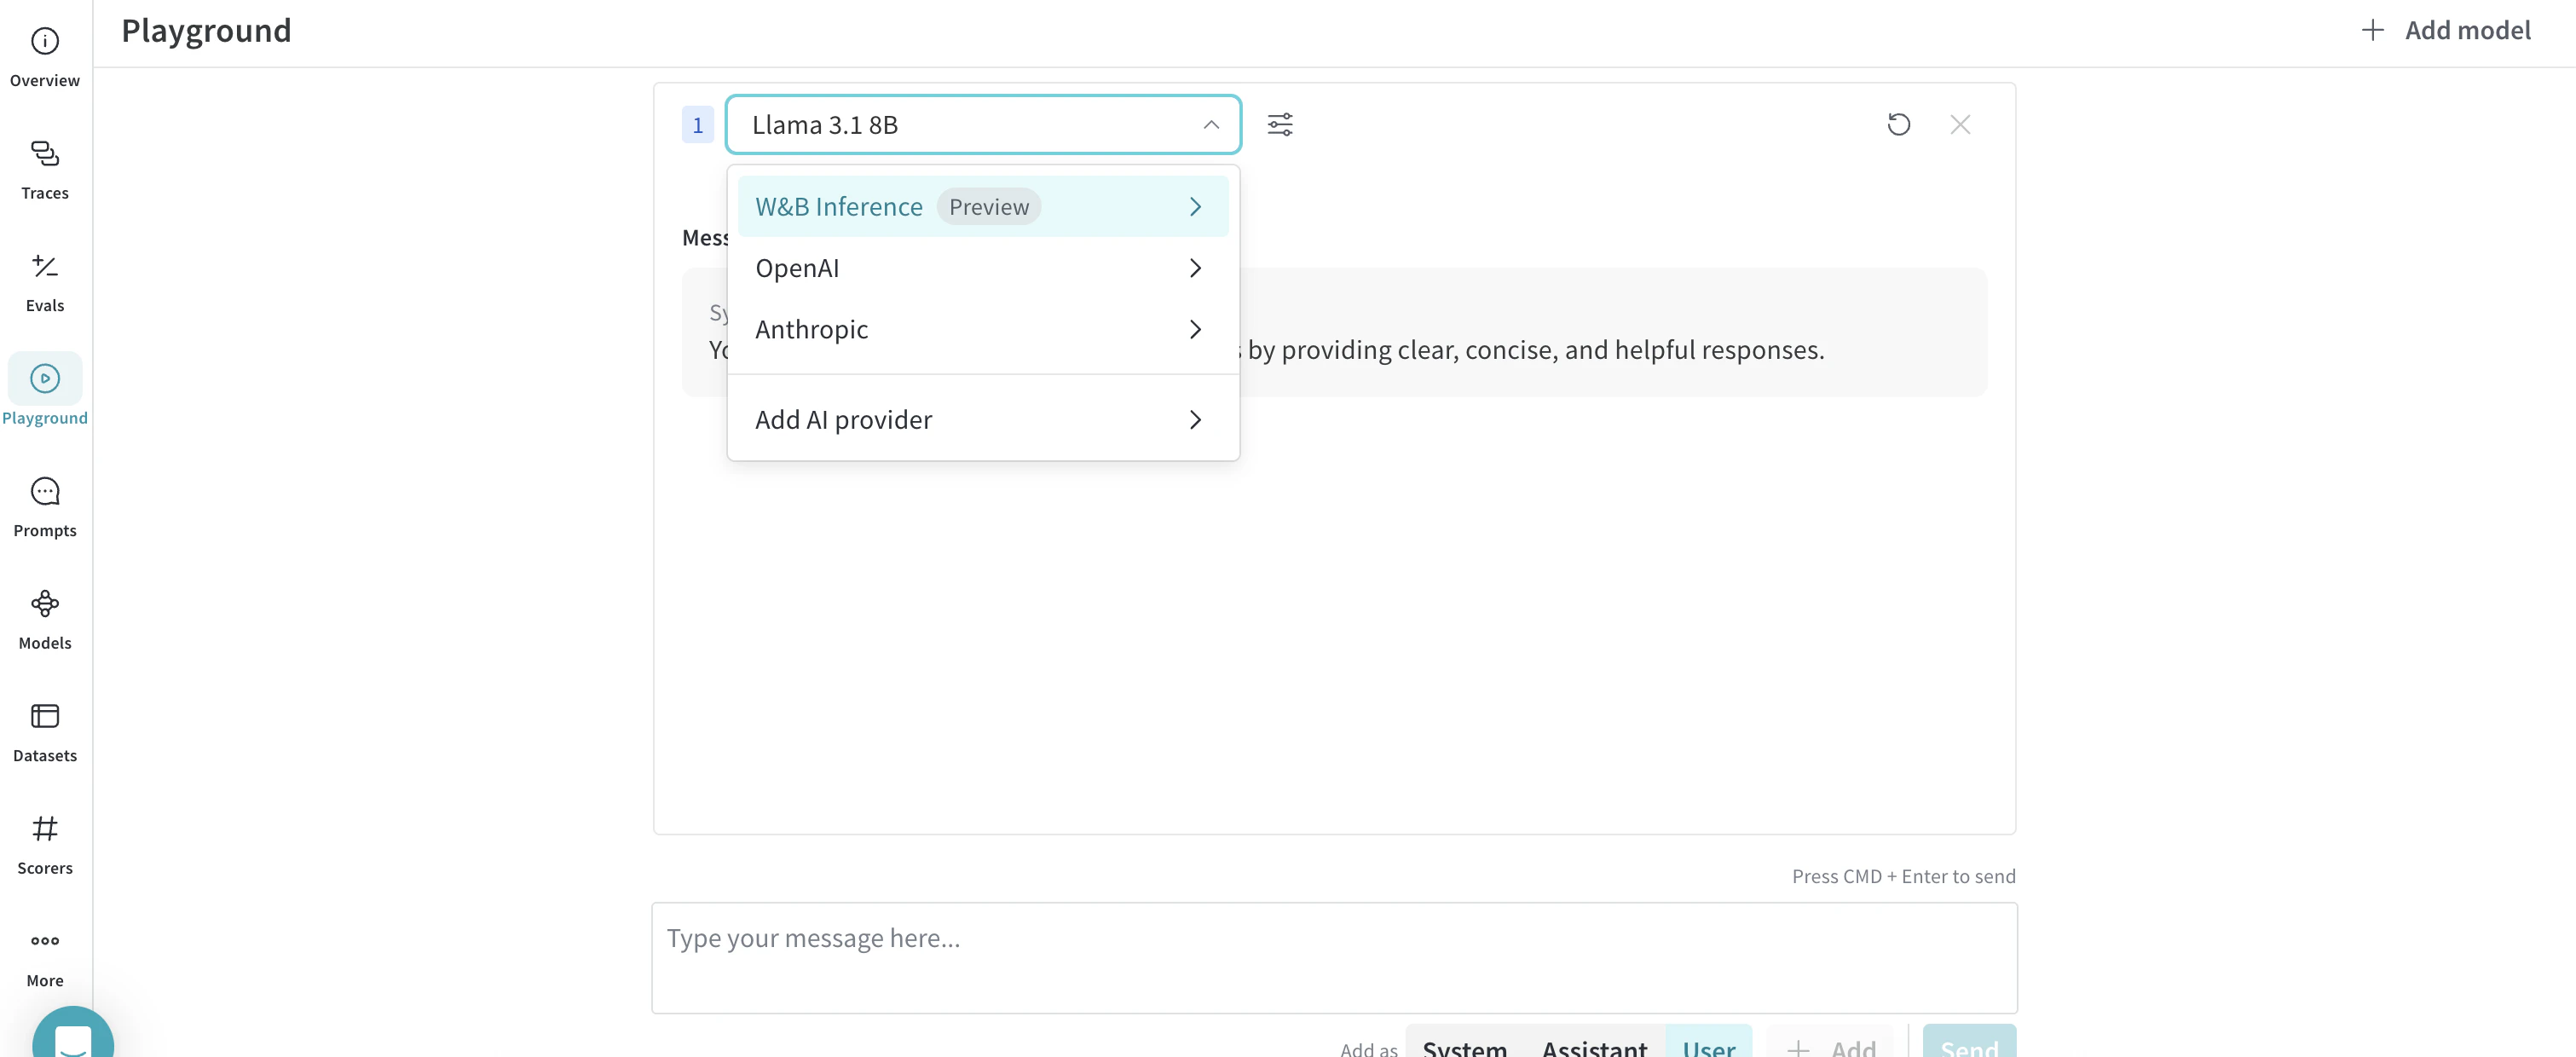Click the Scorers hash icon

[x=45, y=829]
